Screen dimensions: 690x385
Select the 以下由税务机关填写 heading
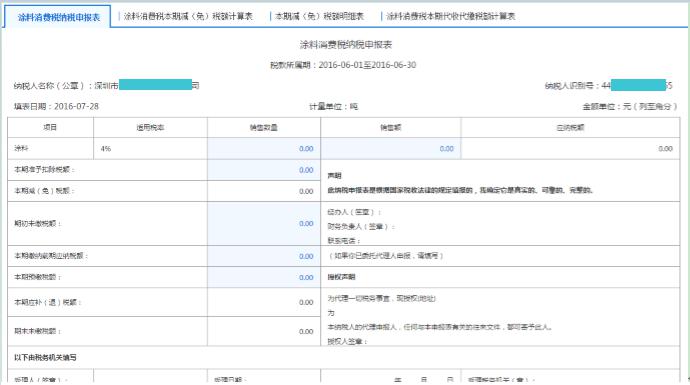tap(45, 358)
